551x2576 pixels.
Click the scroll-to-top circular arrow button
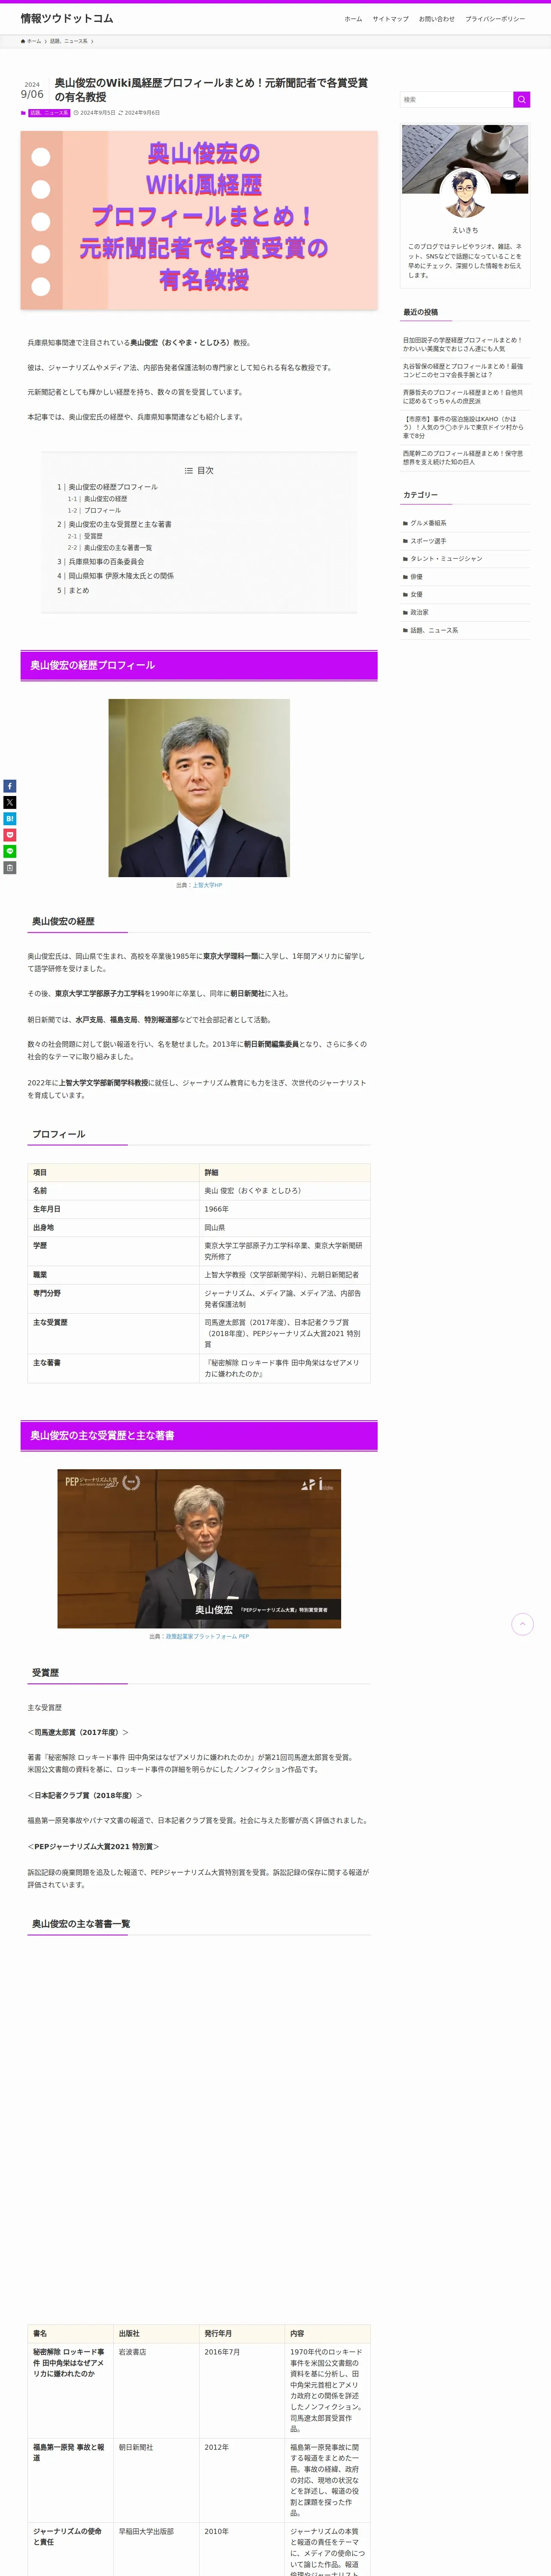[x=522, y=1624]
